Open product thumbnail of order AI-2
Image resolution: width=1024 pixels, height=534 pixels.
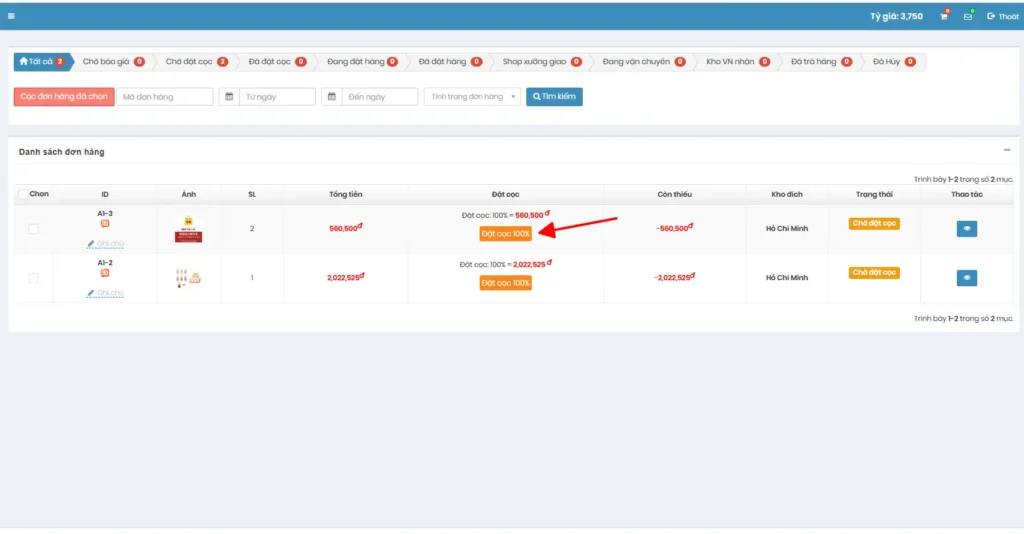(x=188, y=278)
